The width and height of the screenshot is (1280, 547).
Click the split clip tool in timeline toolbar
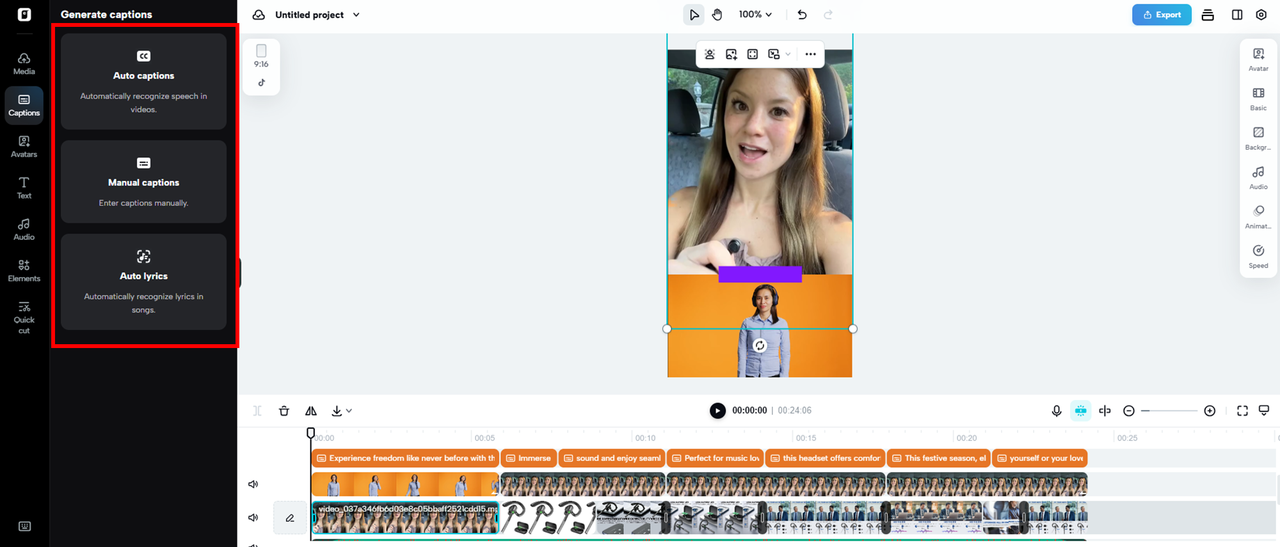258,411
